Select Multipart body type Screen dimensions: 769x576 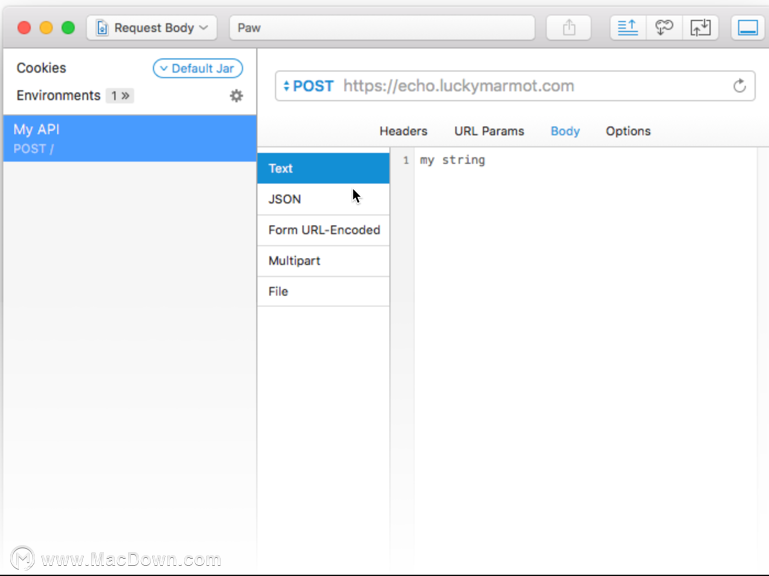(323, 261)
